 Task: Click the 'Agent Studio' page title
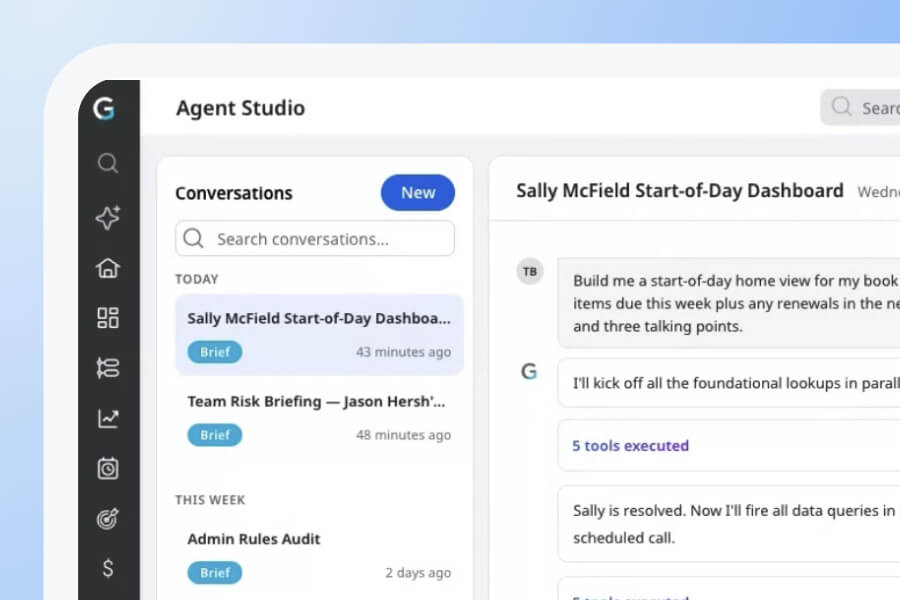coord(240,108)
